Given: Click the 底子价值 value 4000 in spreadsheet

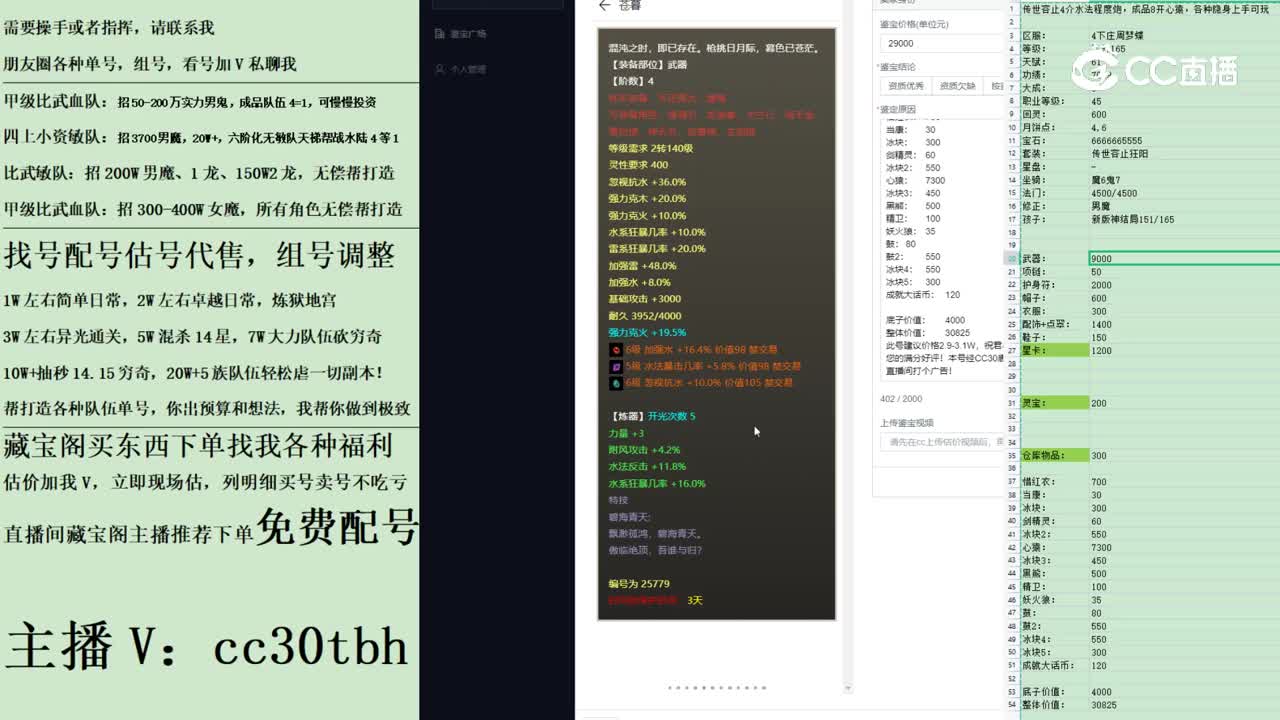Looking at the screenshot, I should pyautogui.click(x=1101, y=692).
